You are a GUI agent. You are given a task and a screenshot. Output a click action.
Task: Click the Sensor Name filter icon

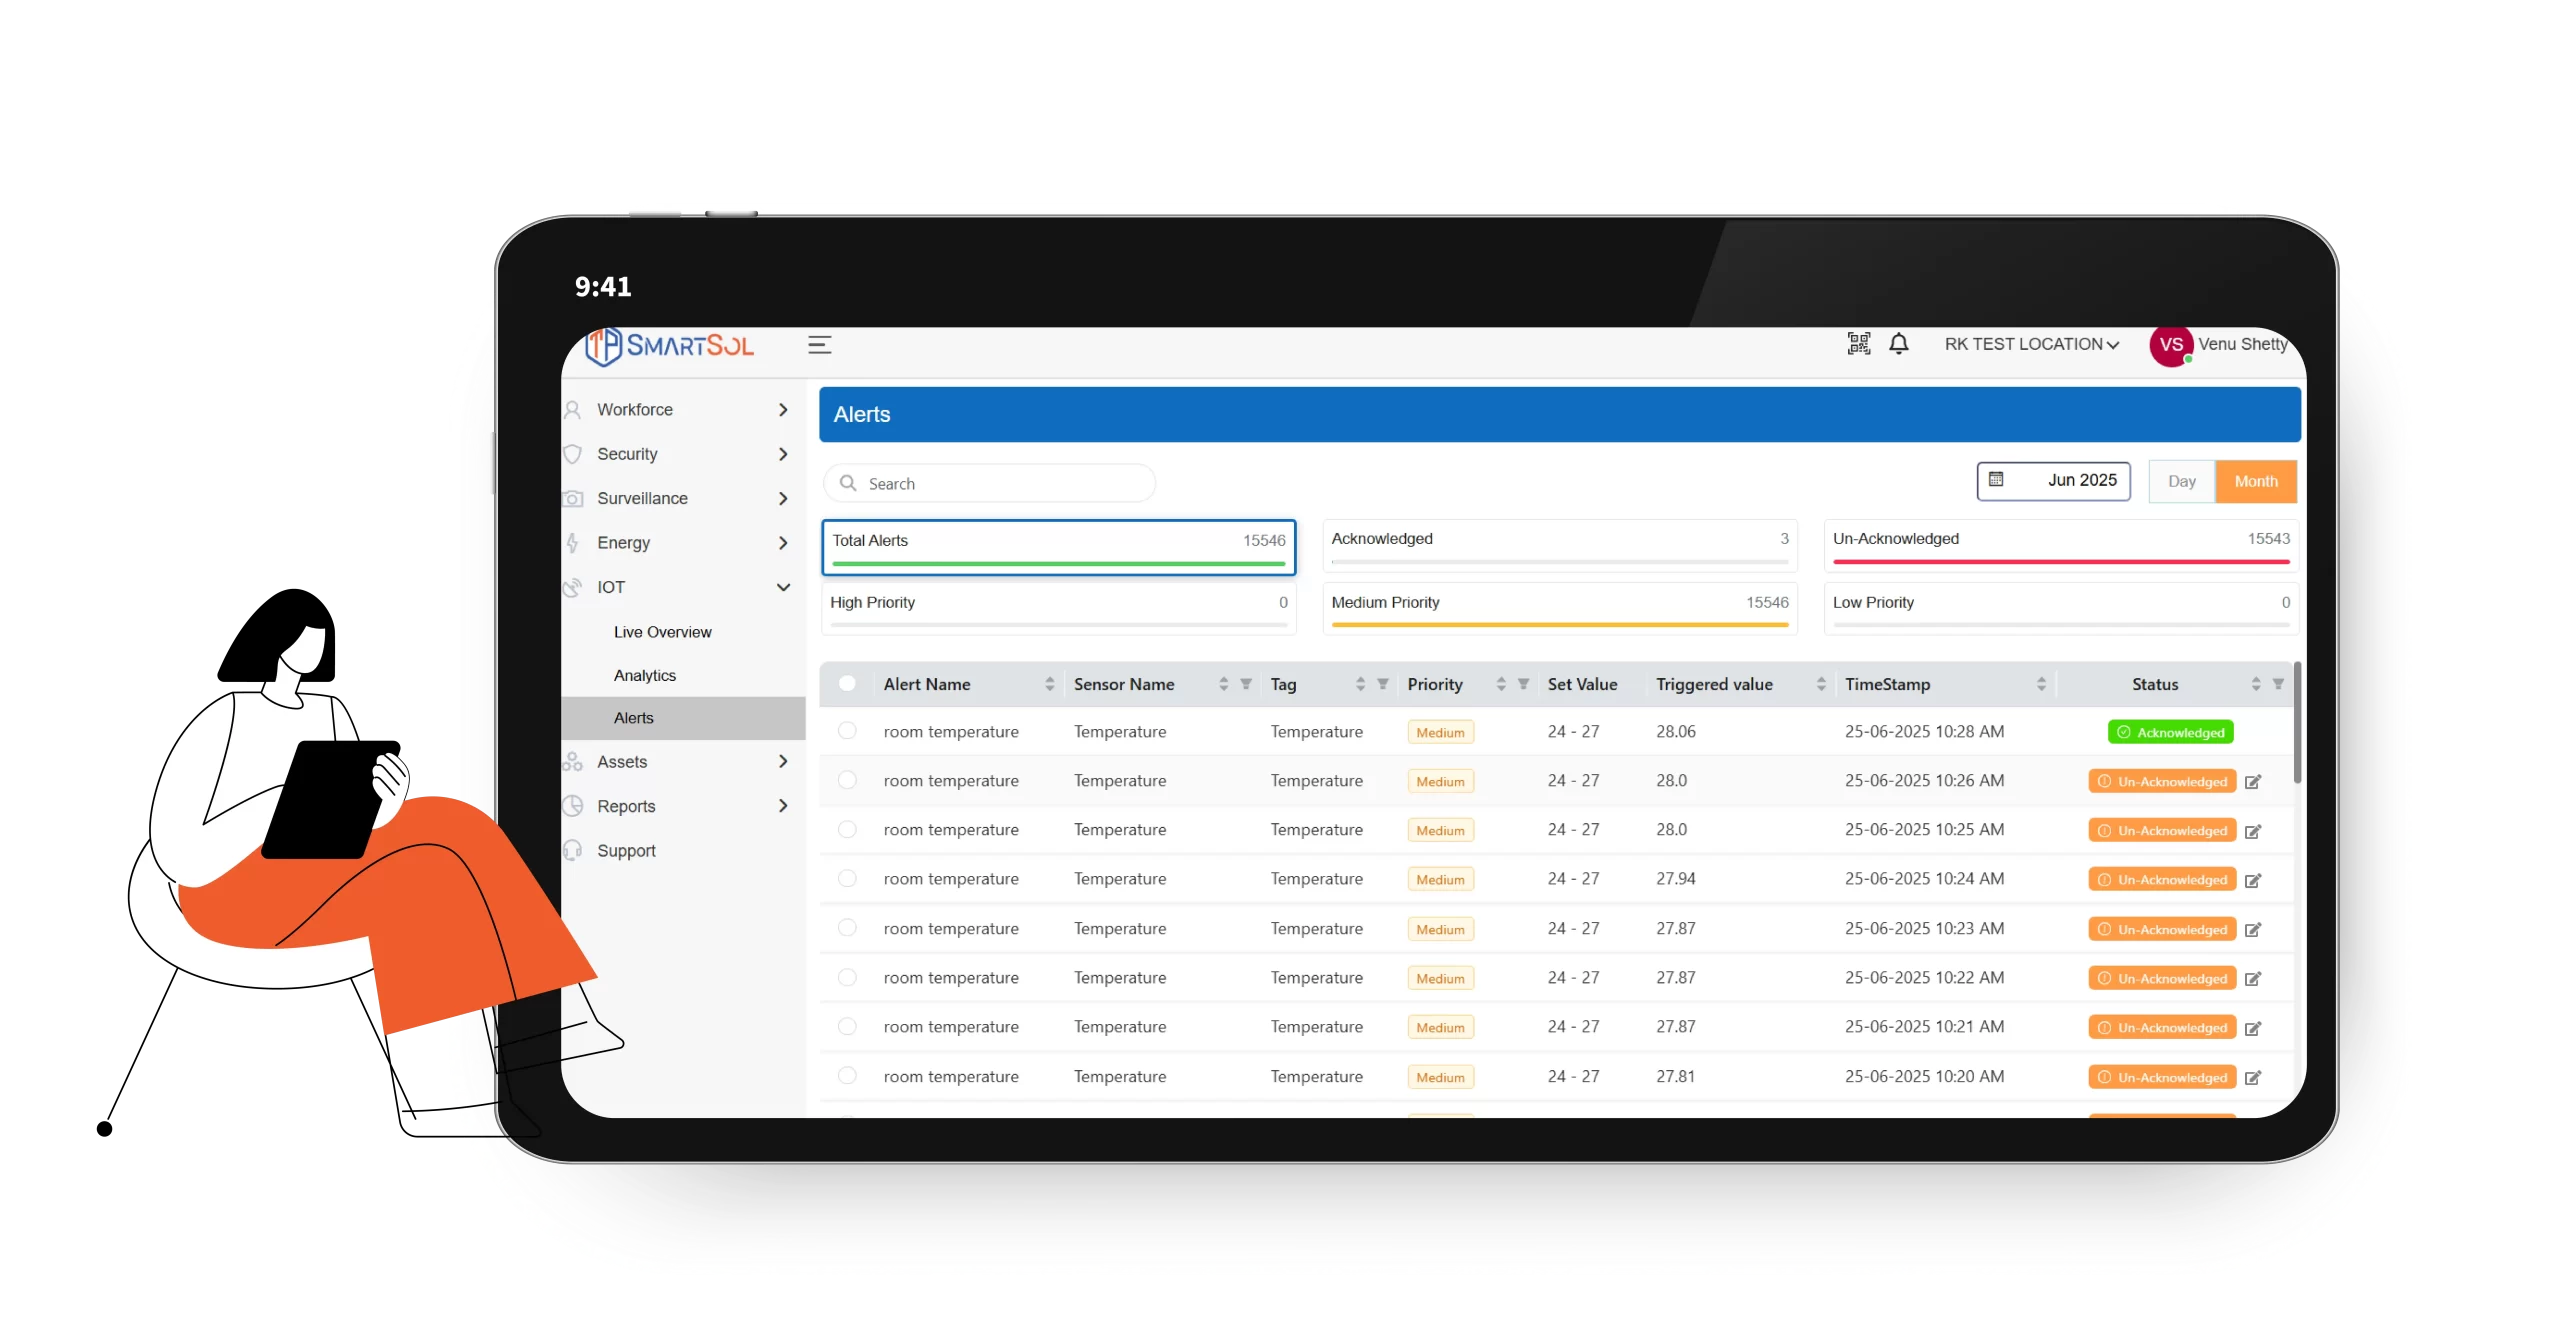(x=1246, y=684)
